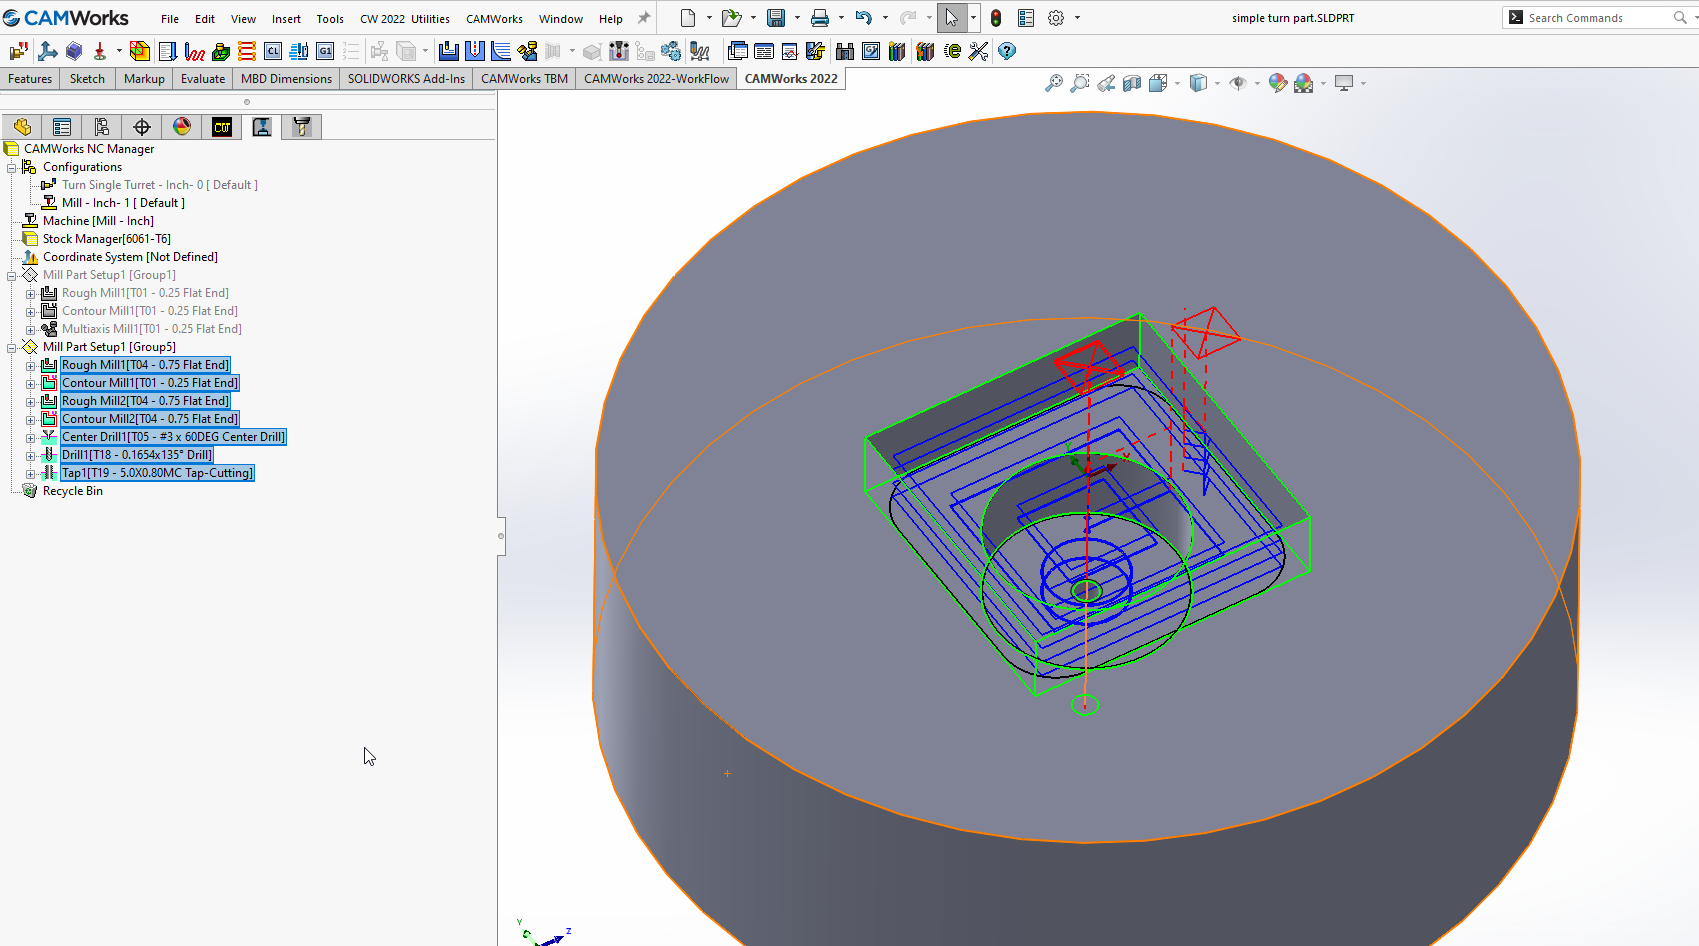This screenshot has height=946, width=1699.
Task: Click the Coordinate System toolbar icon
Action: (x=47, y=51)
